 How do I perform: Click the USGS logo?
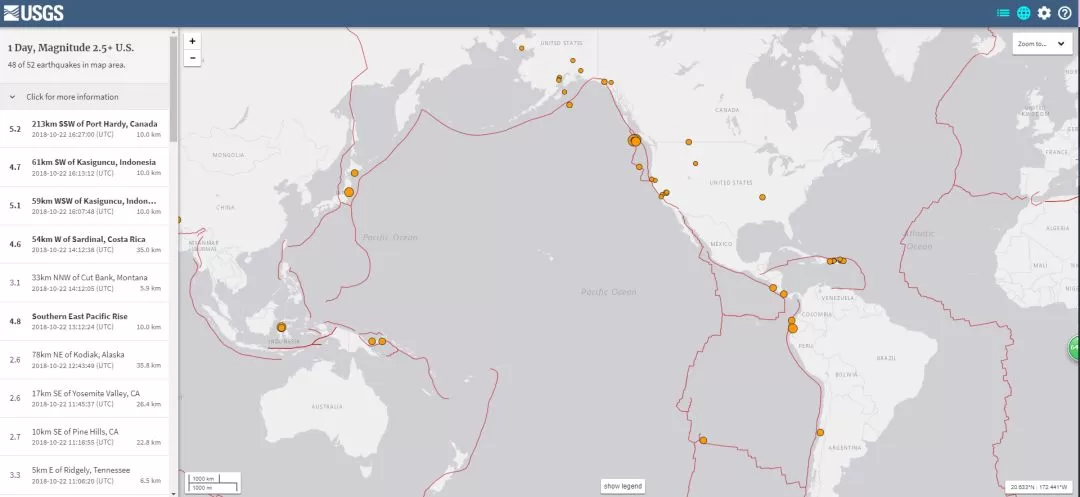tap(33, 13)
